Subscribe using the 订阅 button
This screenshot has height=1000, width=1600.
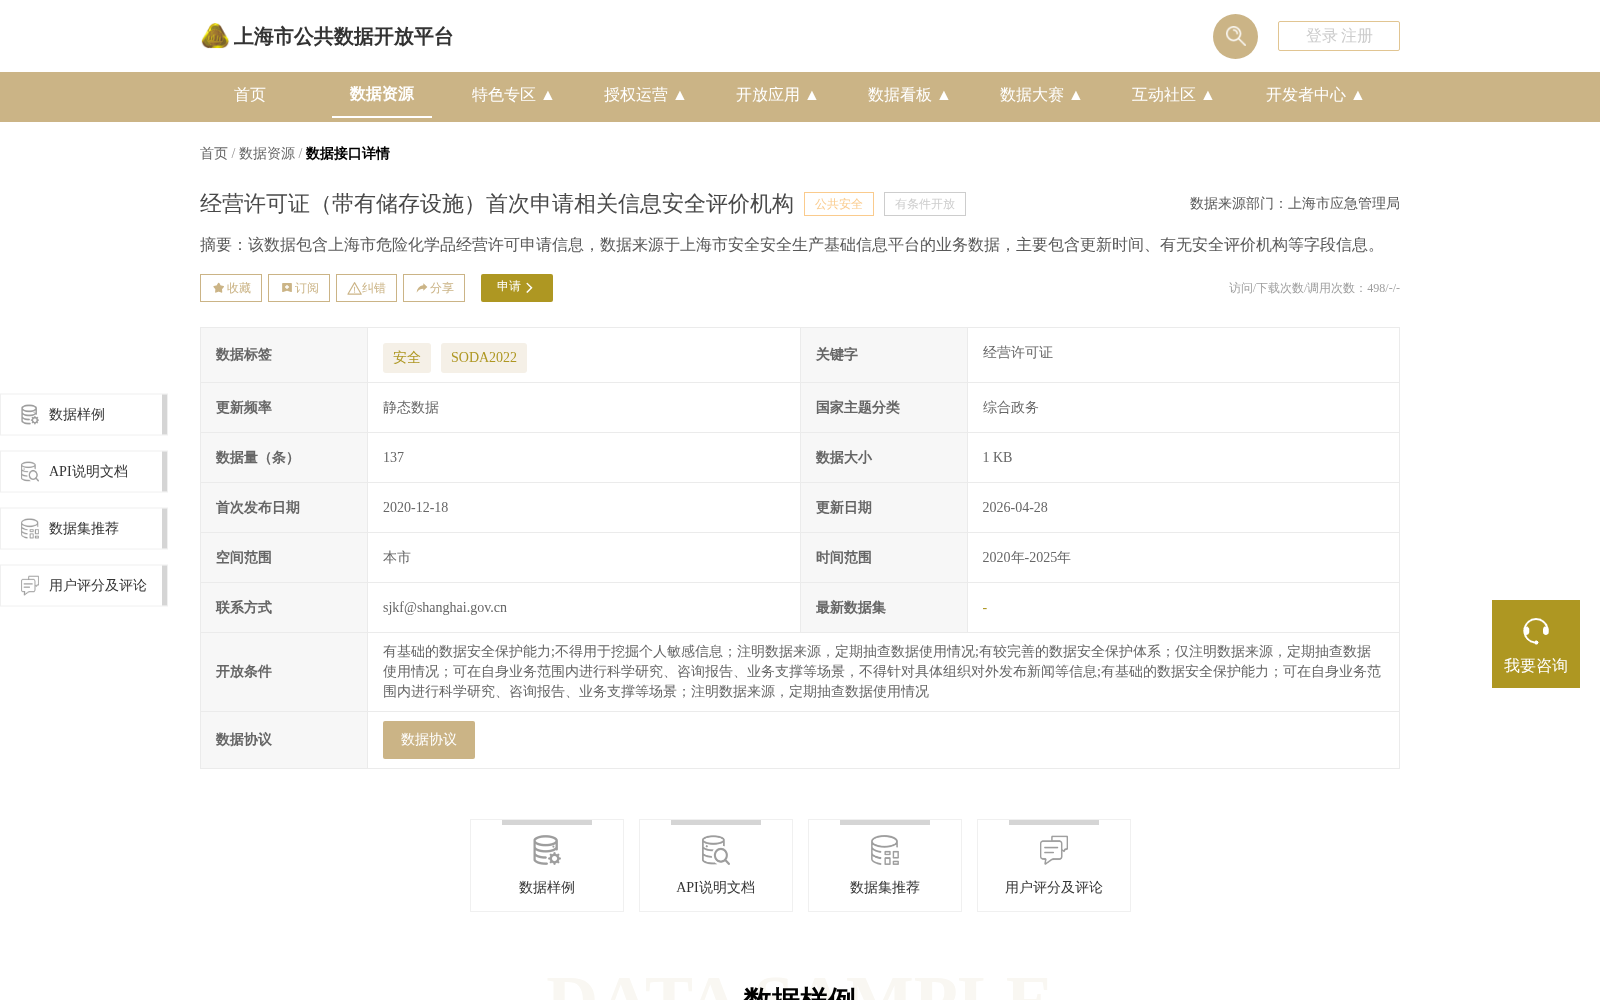[299, 288]
